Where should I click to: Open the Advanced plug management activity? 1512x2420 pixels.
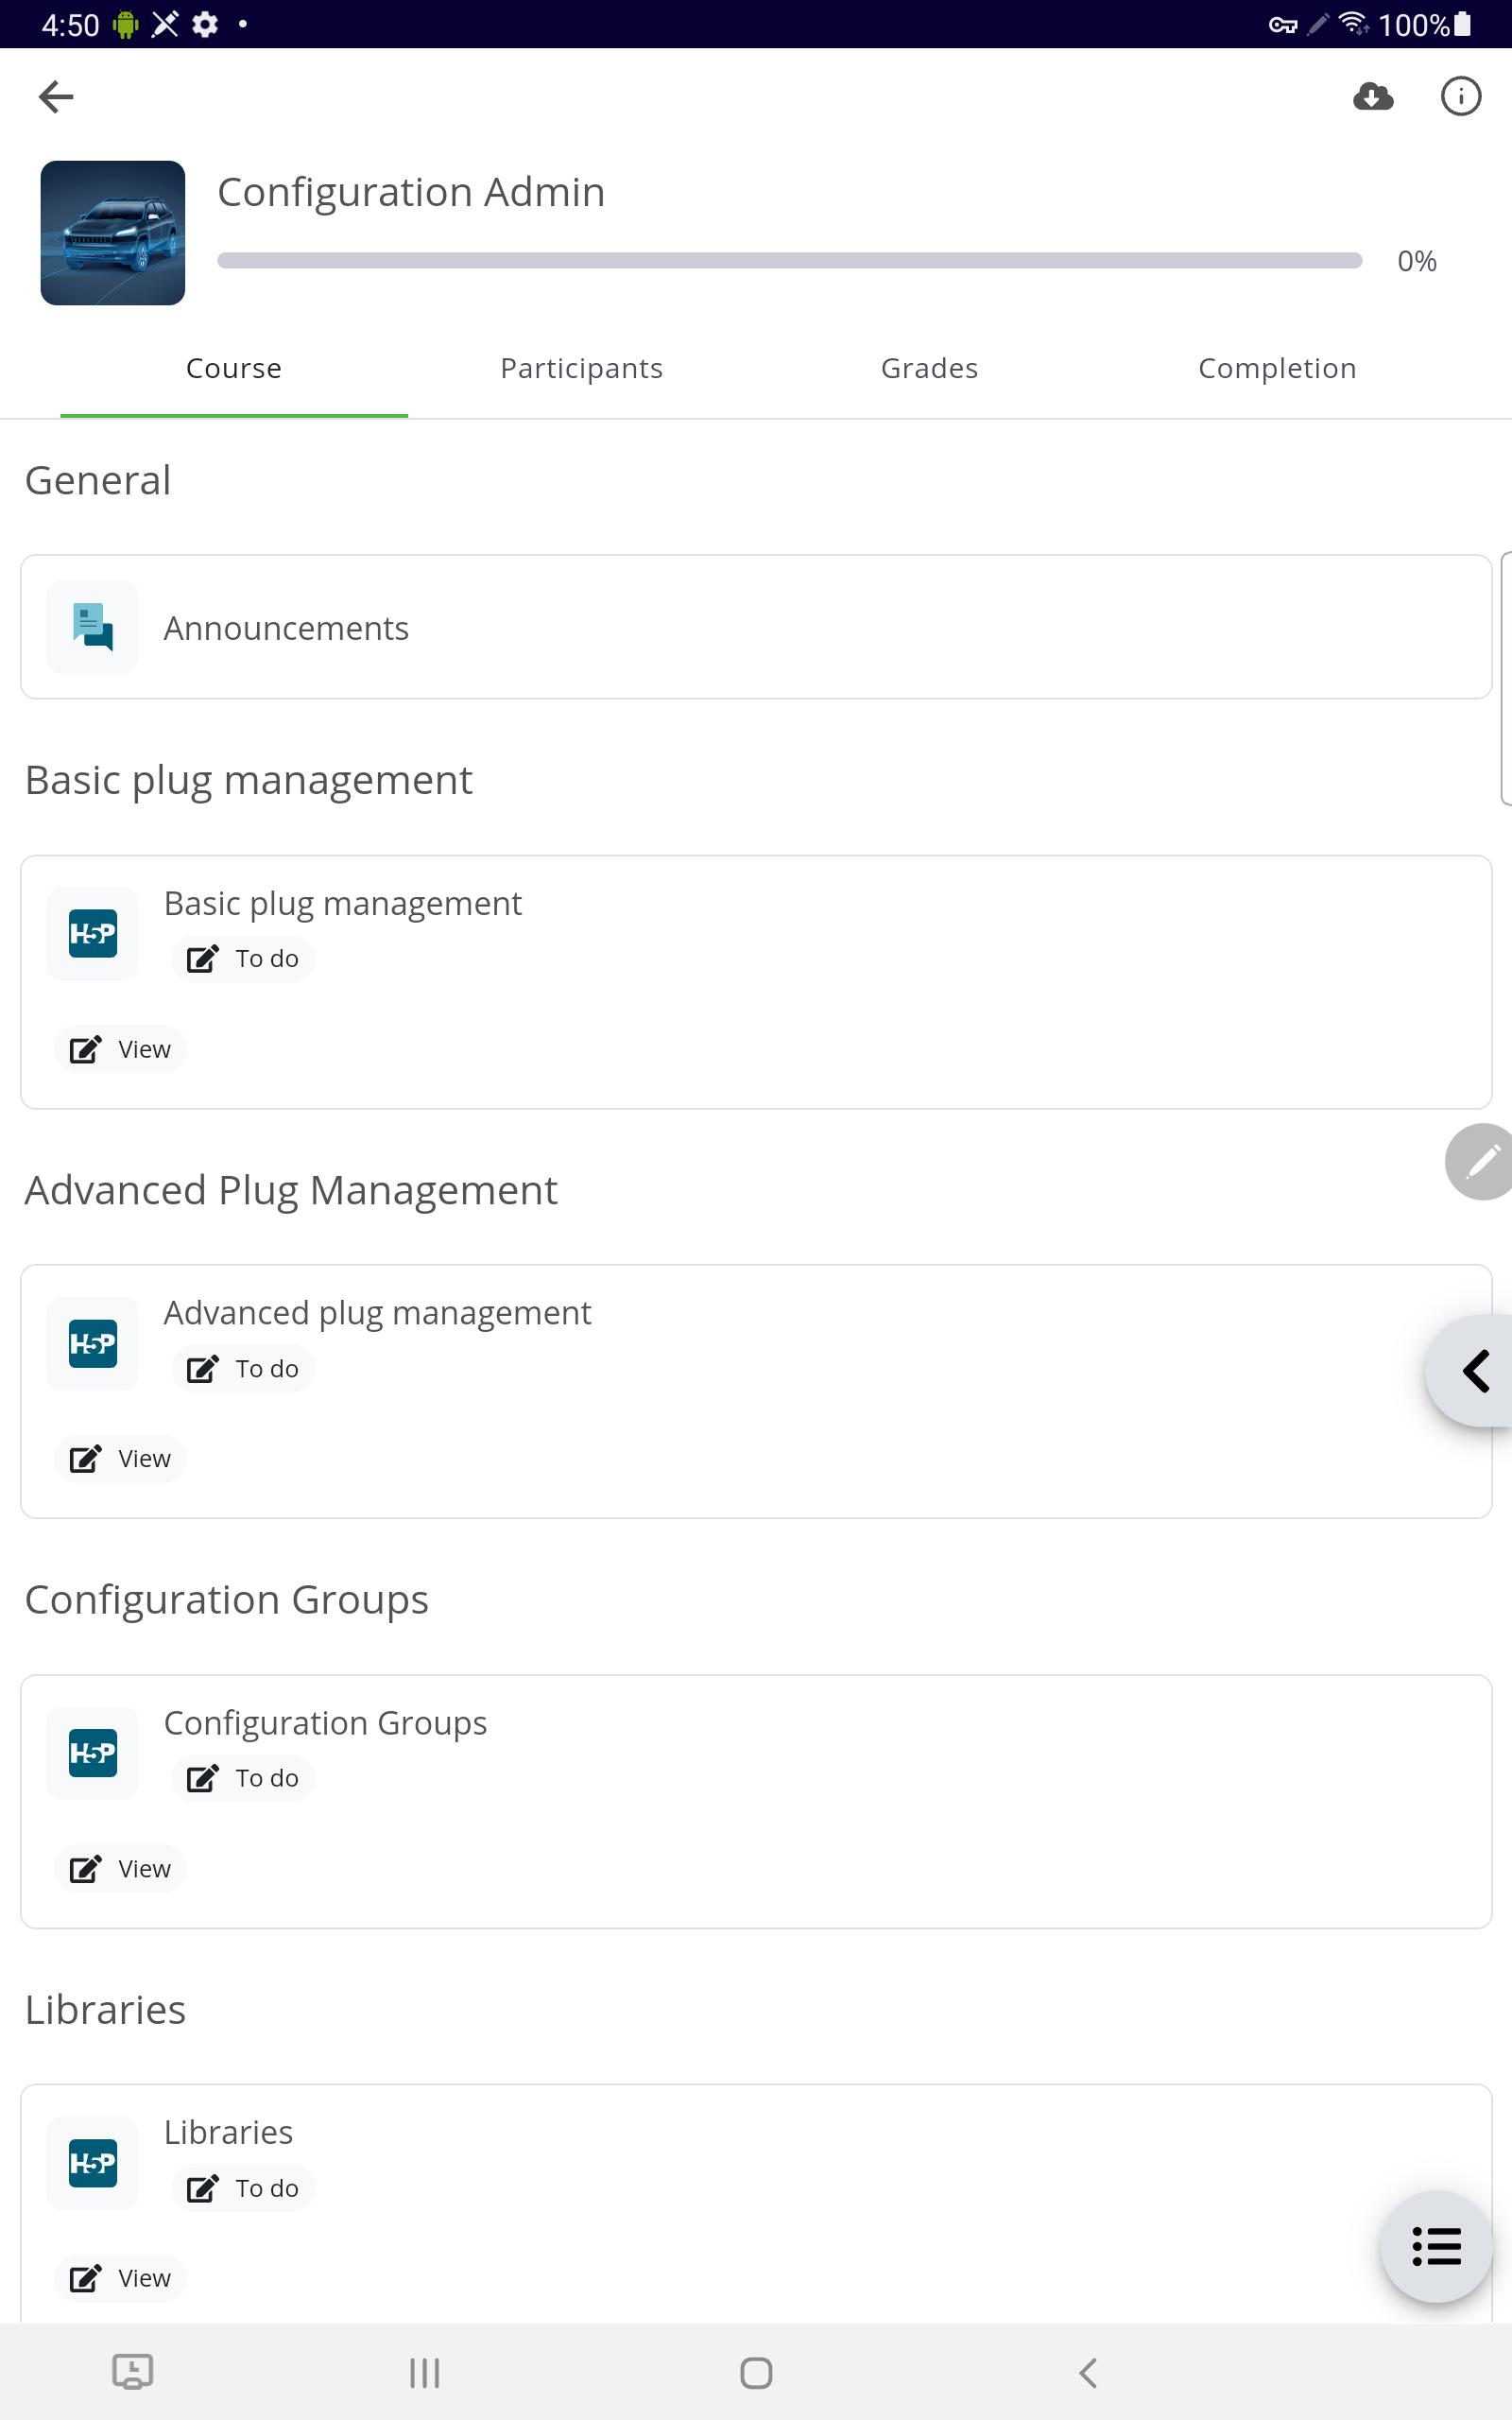(377, 1312)
